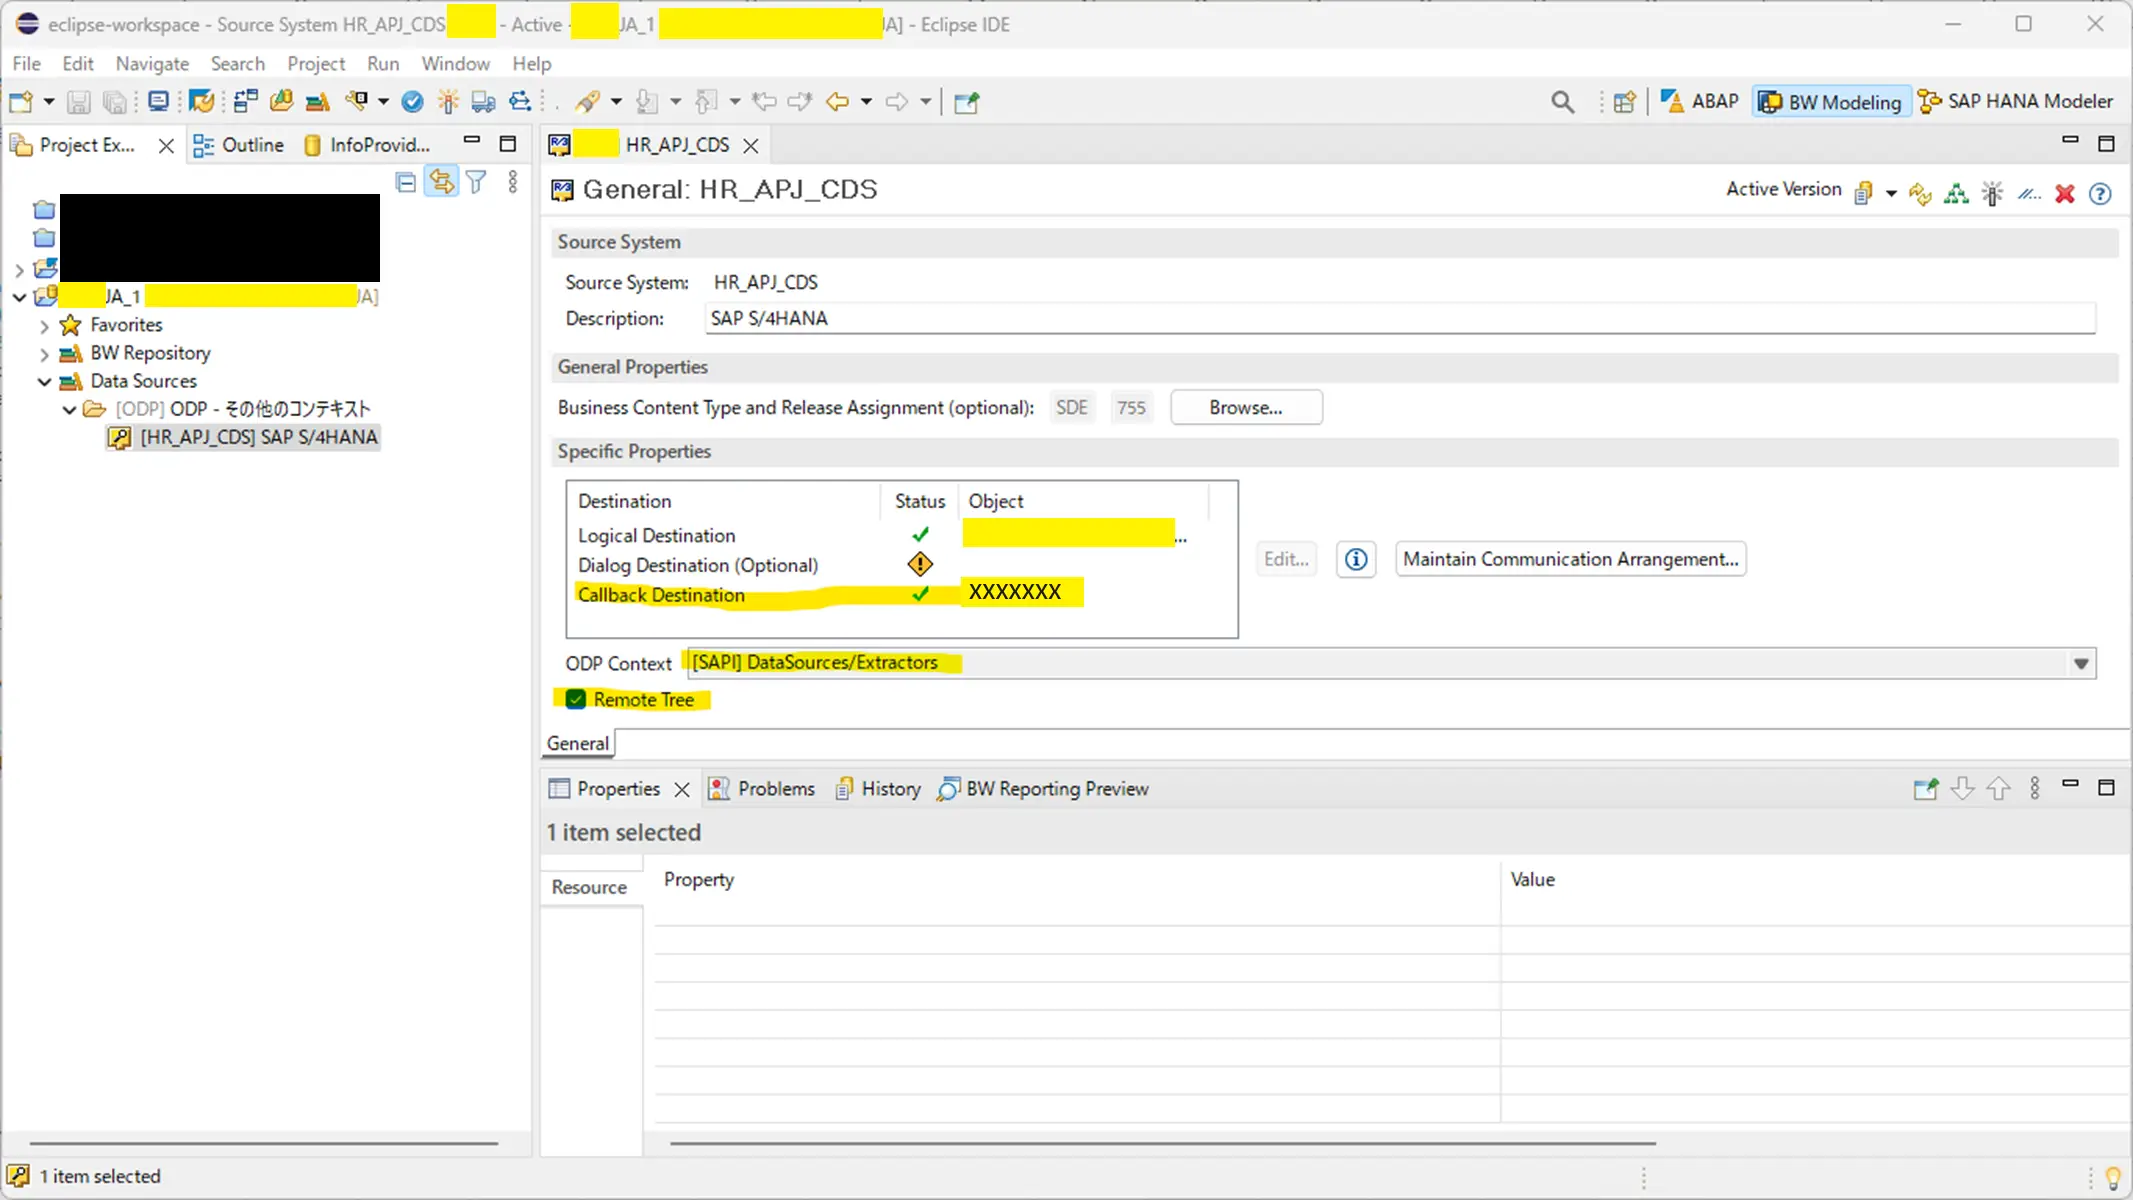Image resolution: width=2133 pixels, height=1200 pixels.
Task: Click the info (i) button near Edit
Action: (x=1356, y=559)
